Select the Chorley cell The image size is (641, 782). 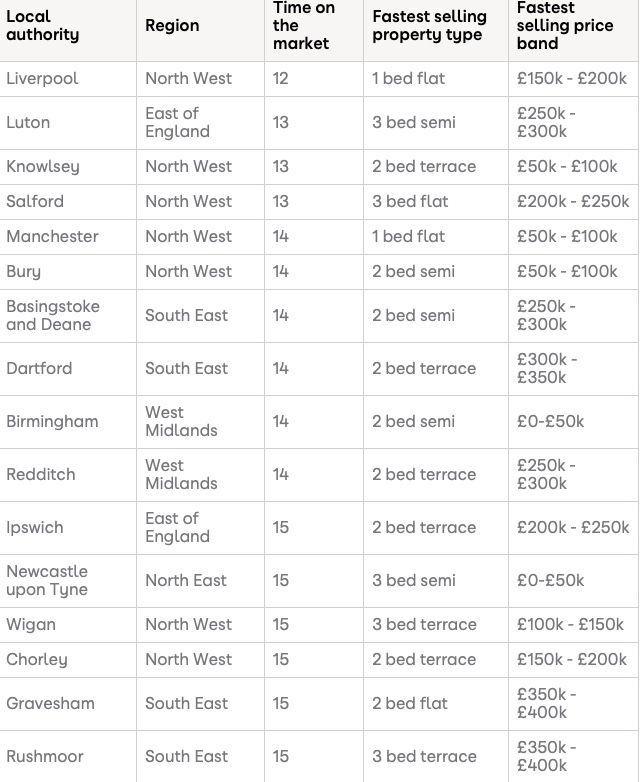point(37,660)
